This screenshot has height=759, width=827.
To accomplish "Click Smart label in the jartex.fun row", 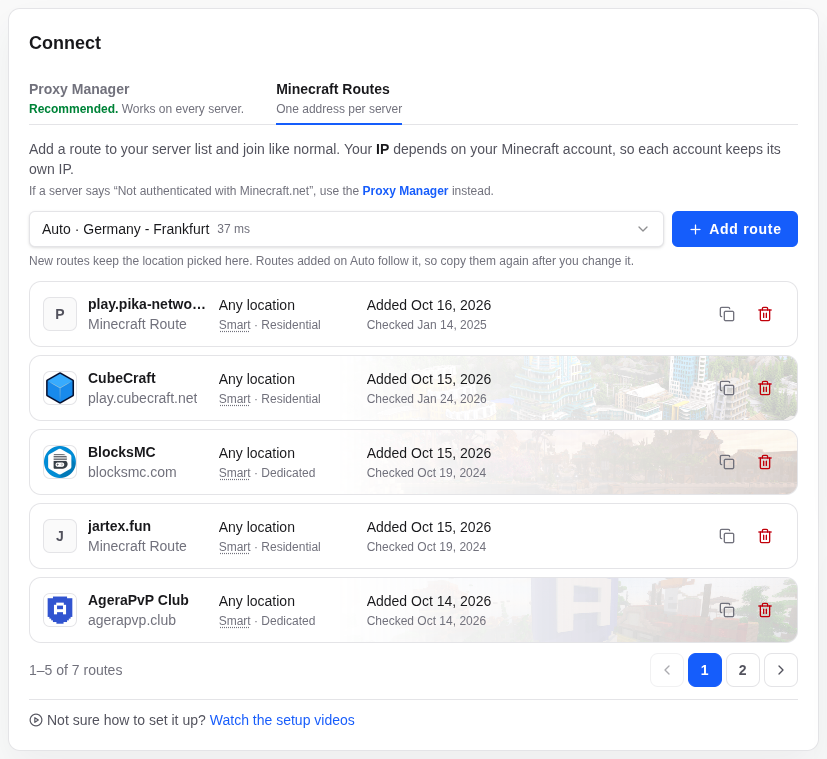I will pyautogui.click(x=235, y=547).
